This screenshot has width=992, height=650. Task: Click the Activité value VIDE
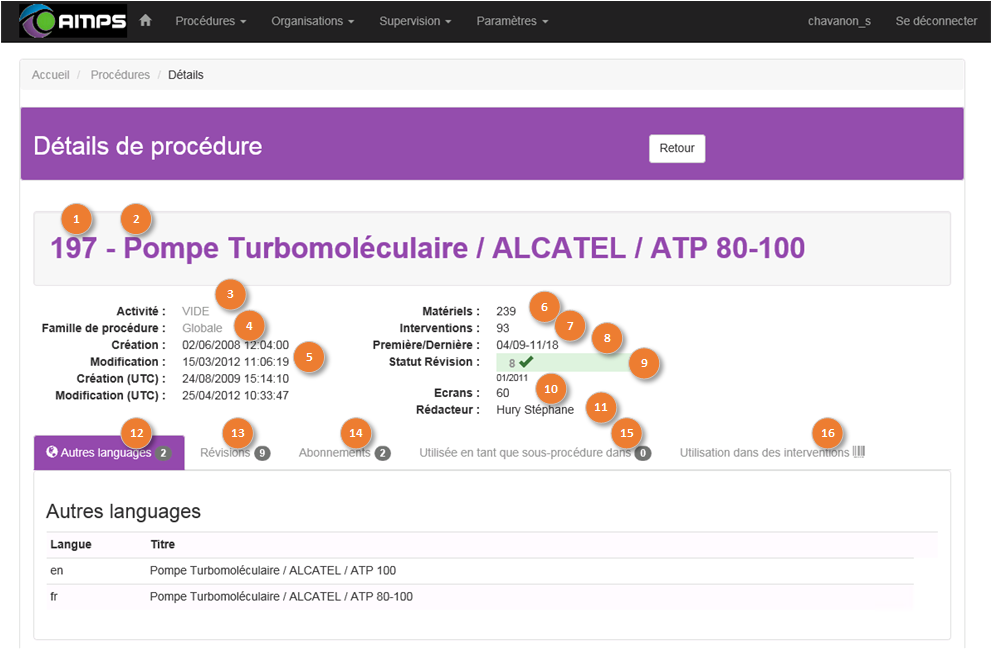195,311
